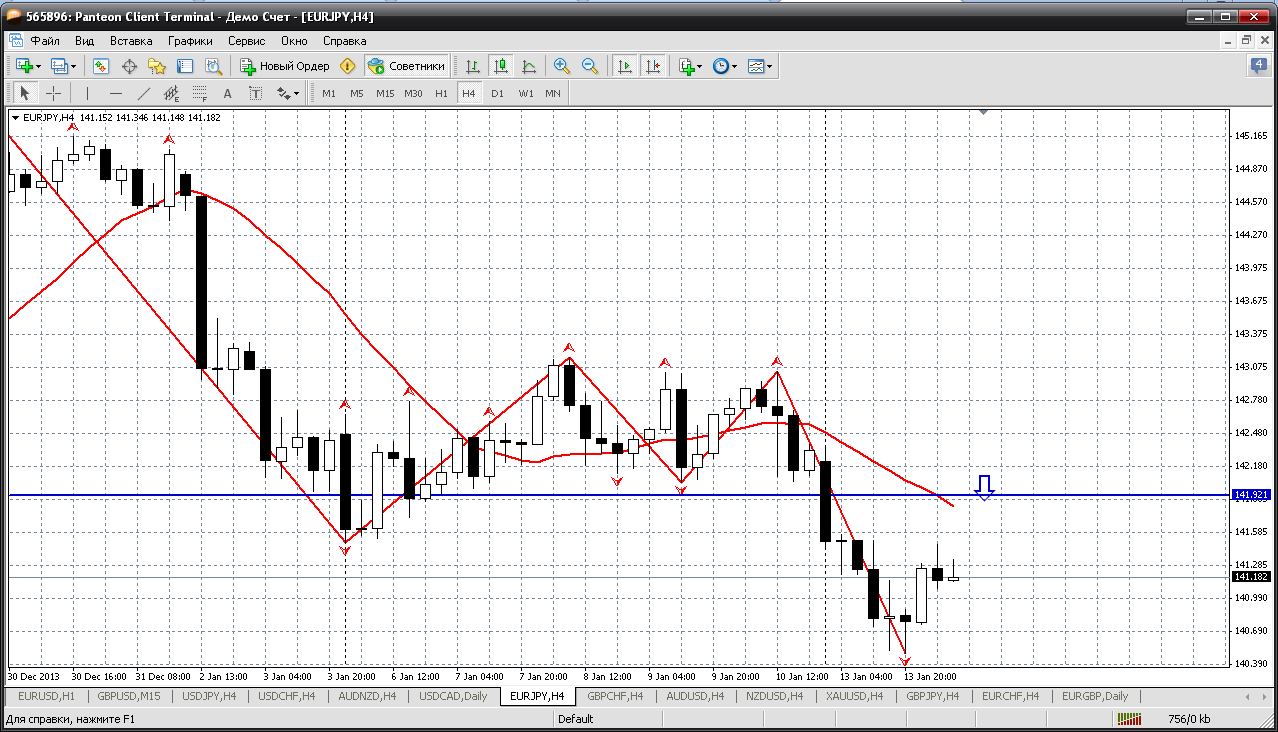
Task: Select the M5 timeframe button
Action: (357, 93)
